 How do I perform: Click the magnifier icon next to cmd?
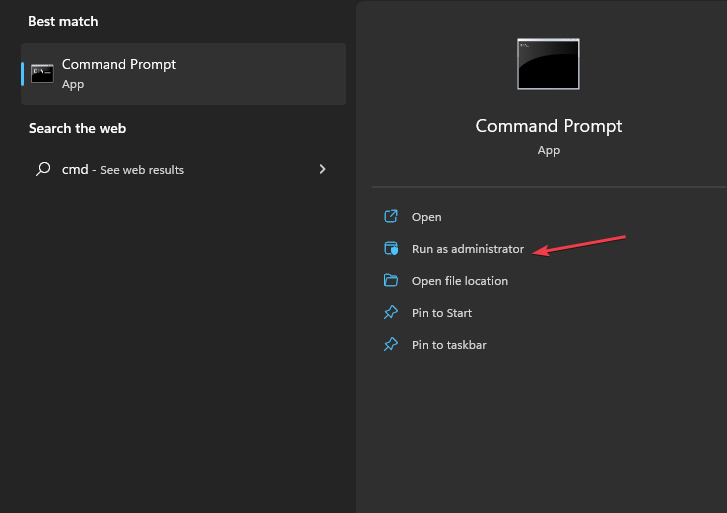(x=43, y=170)
